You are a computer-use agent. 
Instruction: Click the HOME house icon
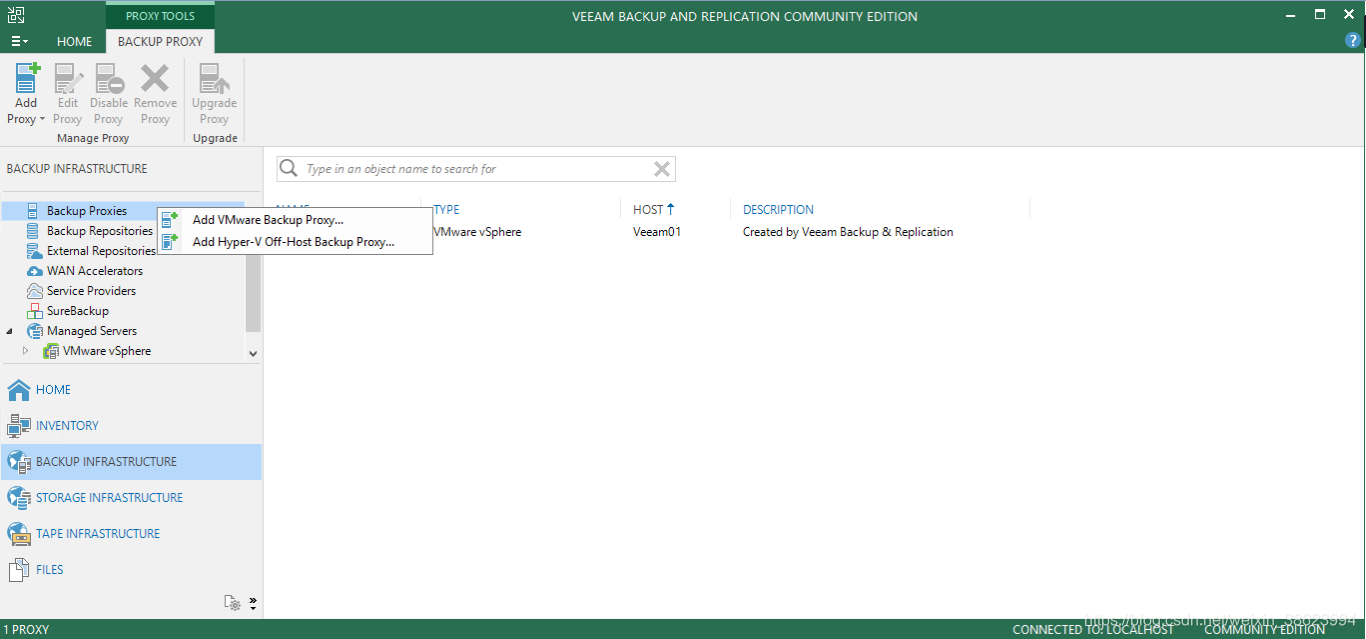point(19,390)
